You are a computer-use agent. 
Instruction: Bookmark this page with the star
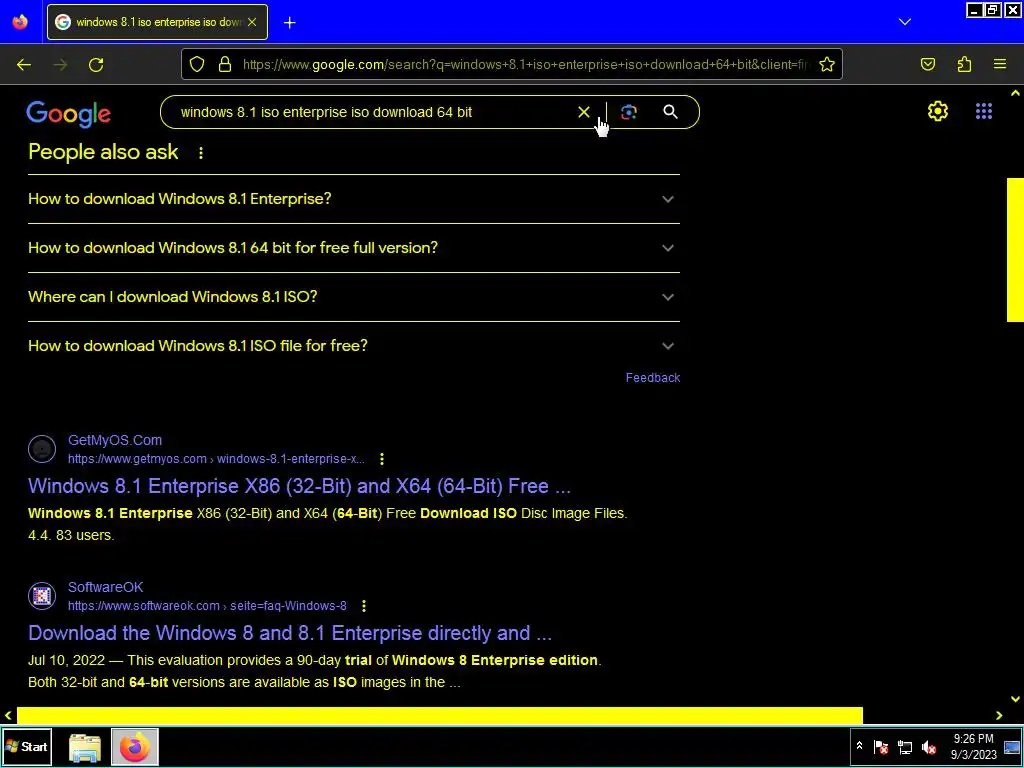(827, 64)
